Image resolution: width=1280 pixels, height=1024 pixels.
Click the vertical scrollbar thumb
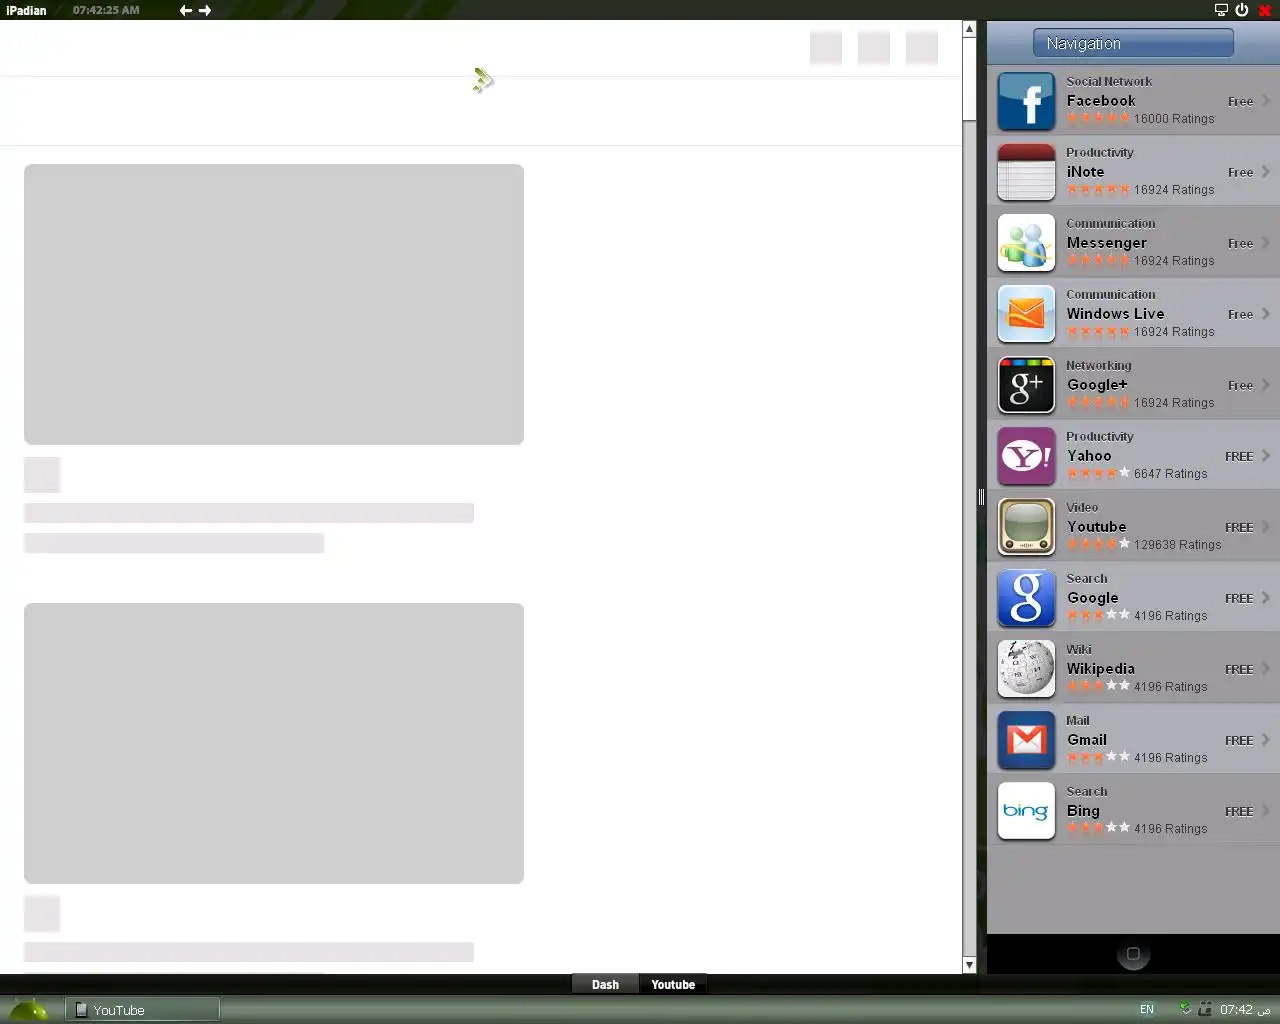[x=969, y=79]
